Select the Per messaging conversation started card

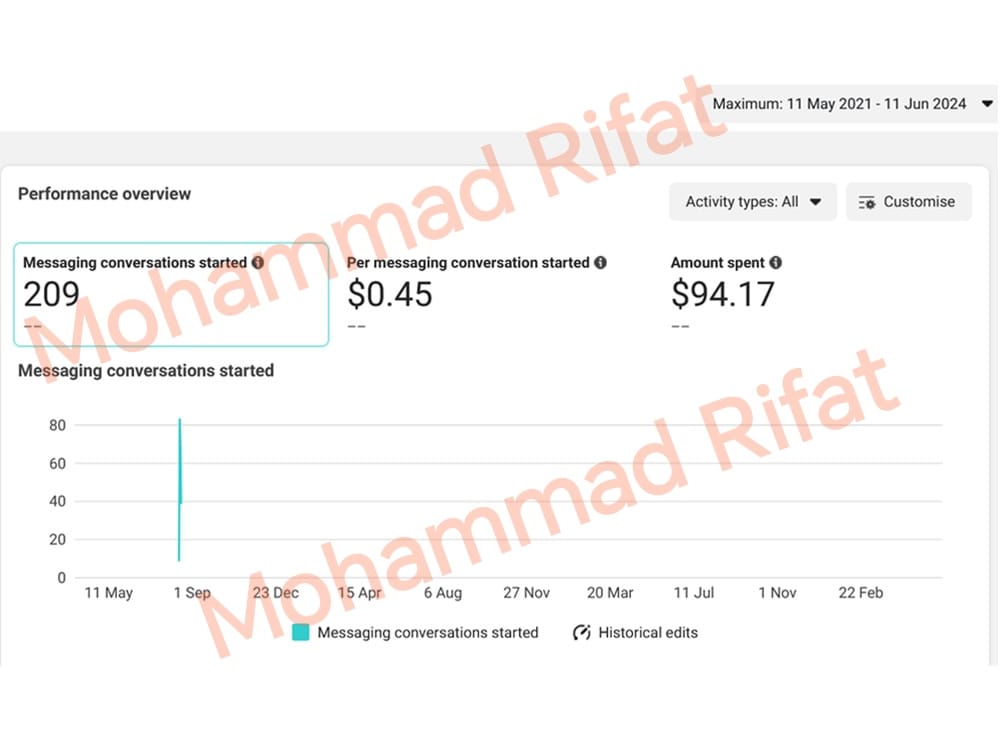[476, 294]
